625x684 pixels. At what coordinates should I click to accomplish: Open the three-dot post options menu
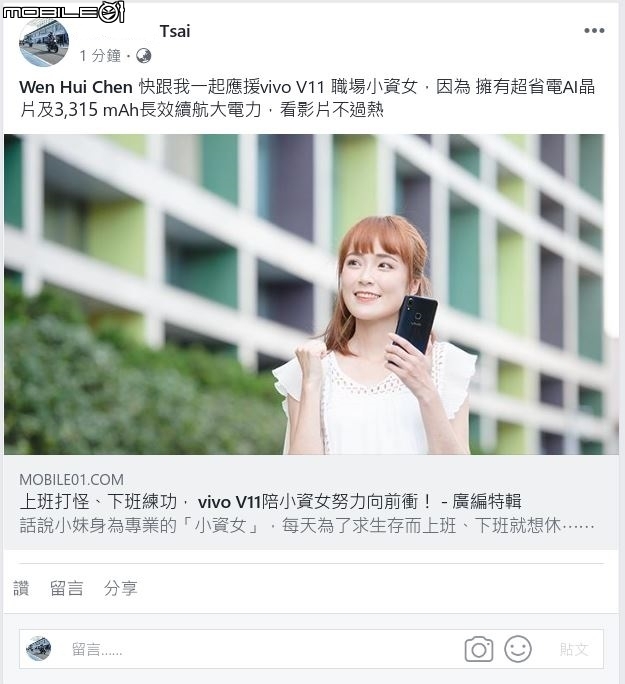(x=594, y=31)
